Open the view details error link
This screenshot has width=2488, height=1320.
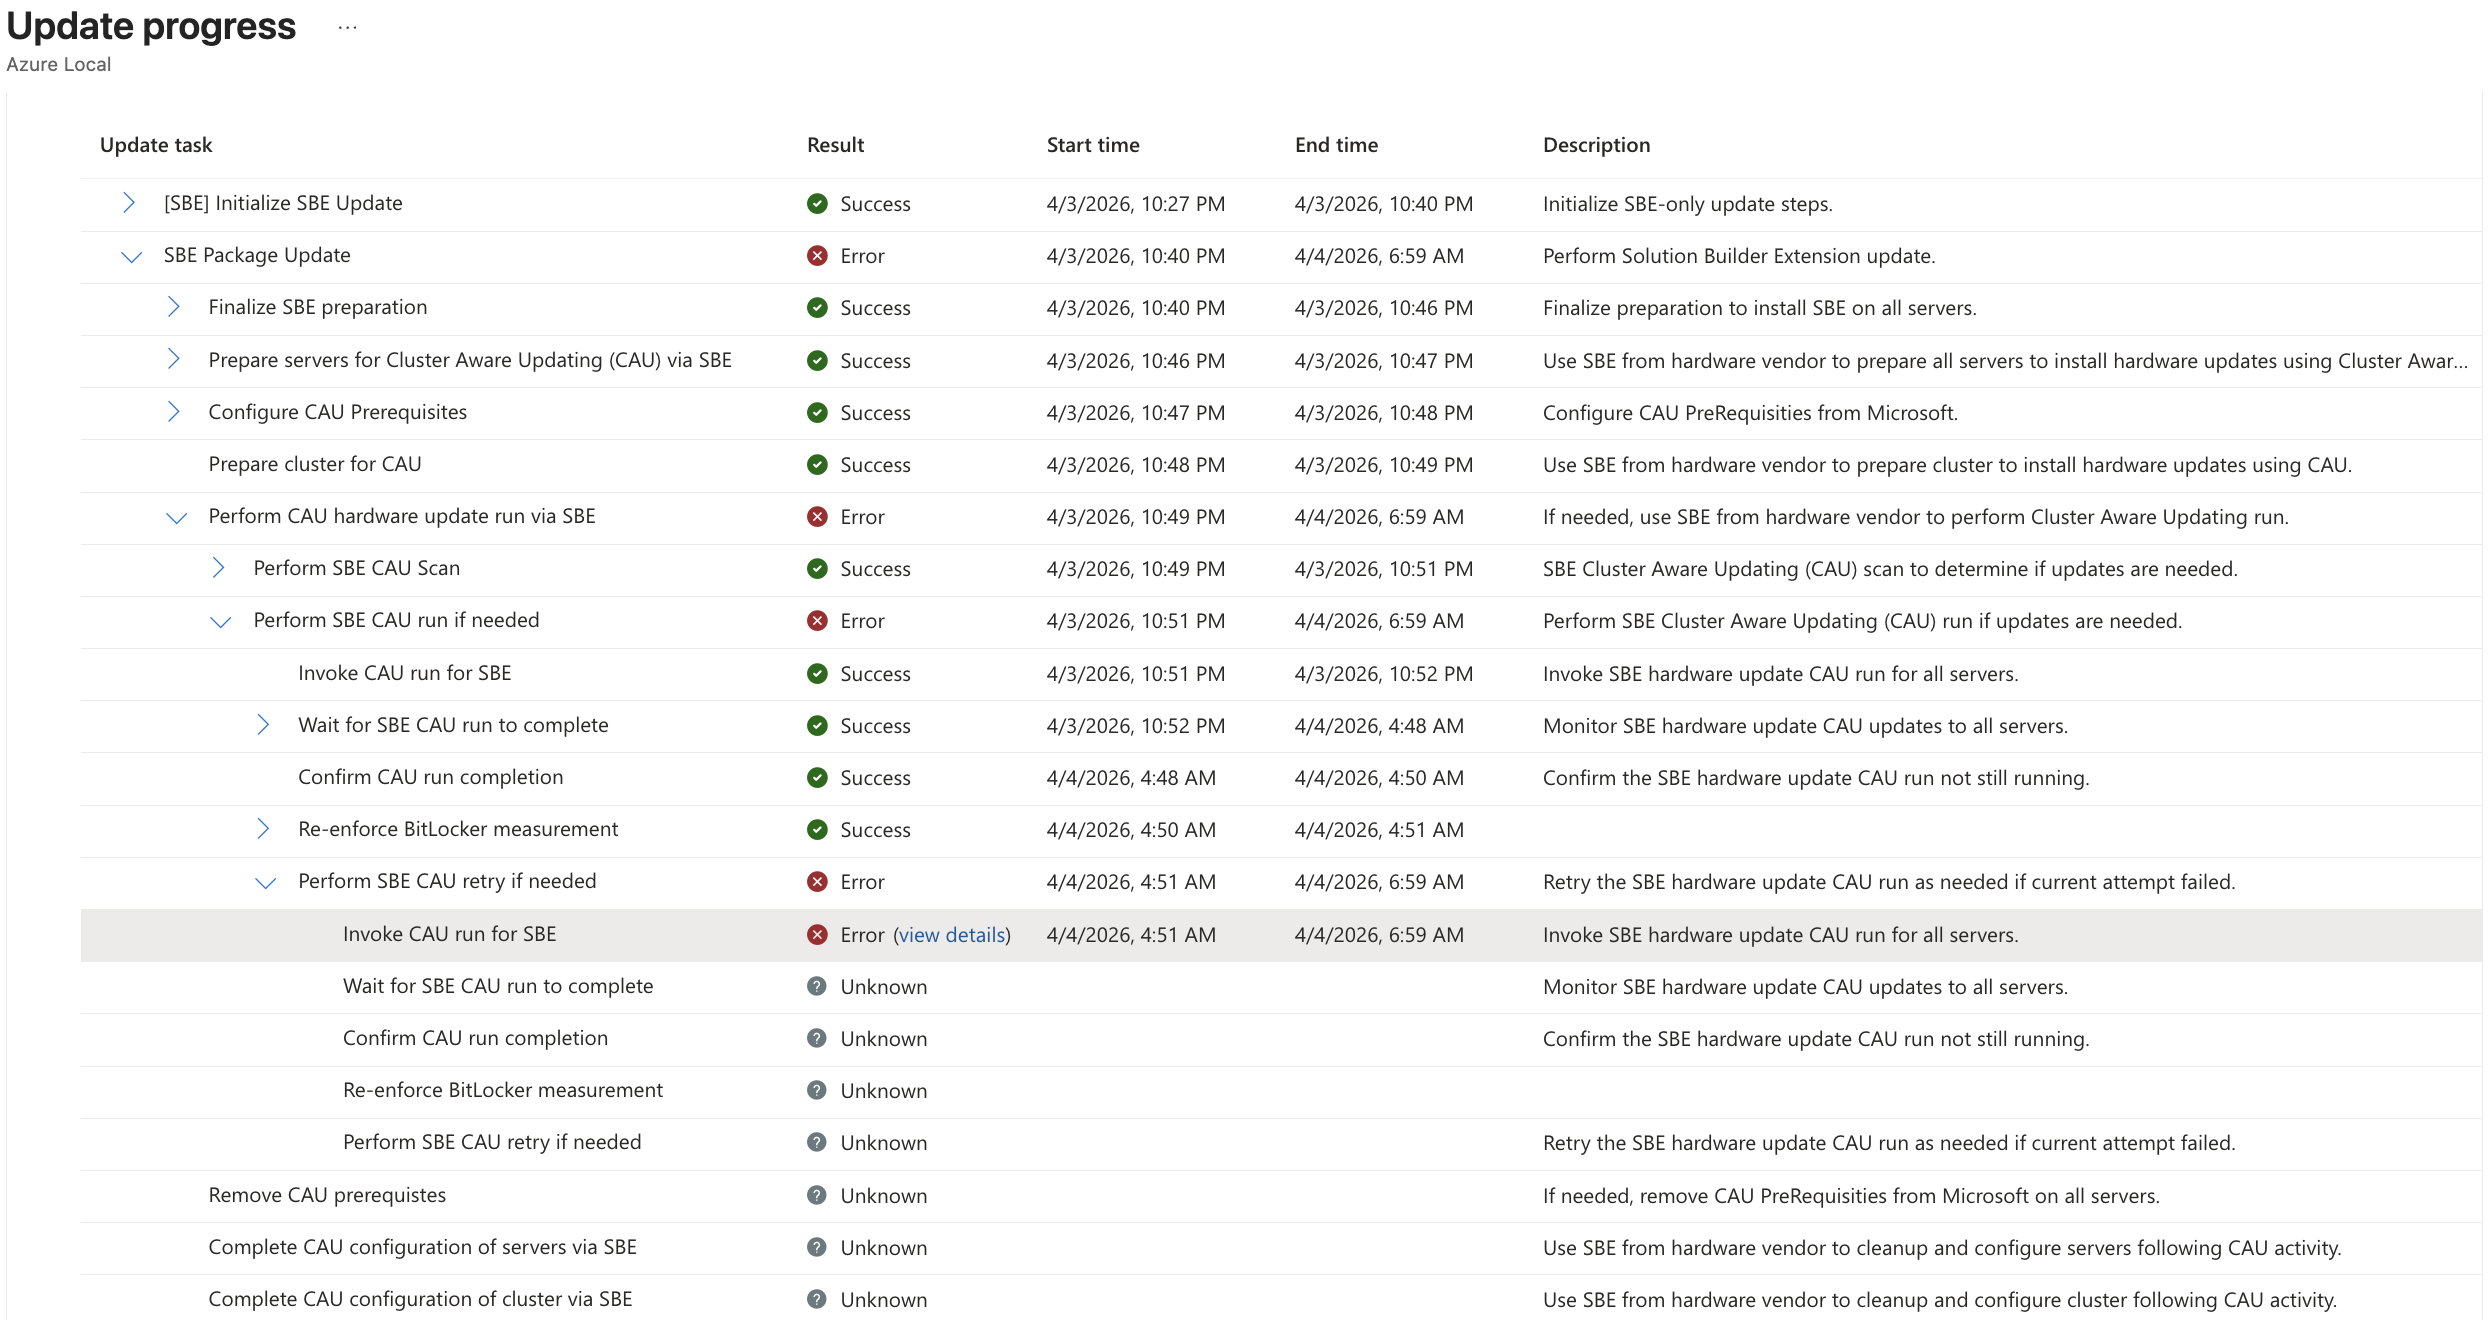(x=951, y=935)
